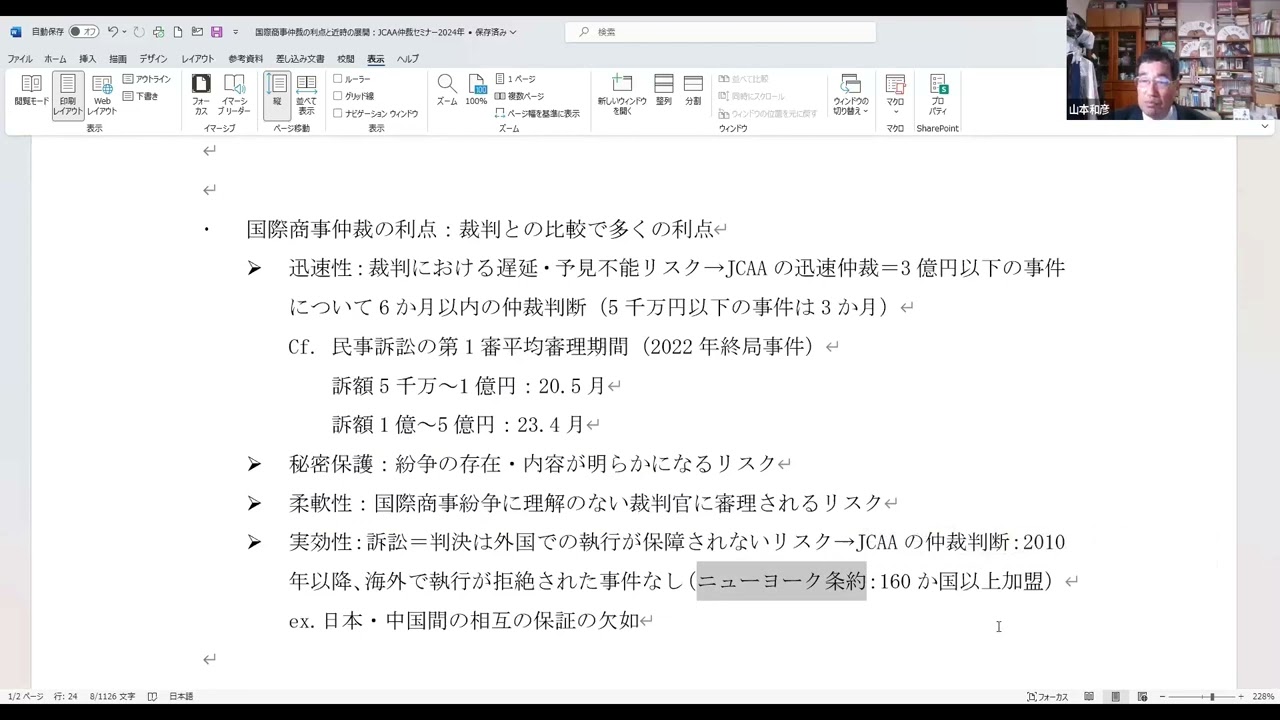The height and width of the screenshot is (720, 1280).
Task: Open the マクロ dropdown
Action: [x=895, y=95]
